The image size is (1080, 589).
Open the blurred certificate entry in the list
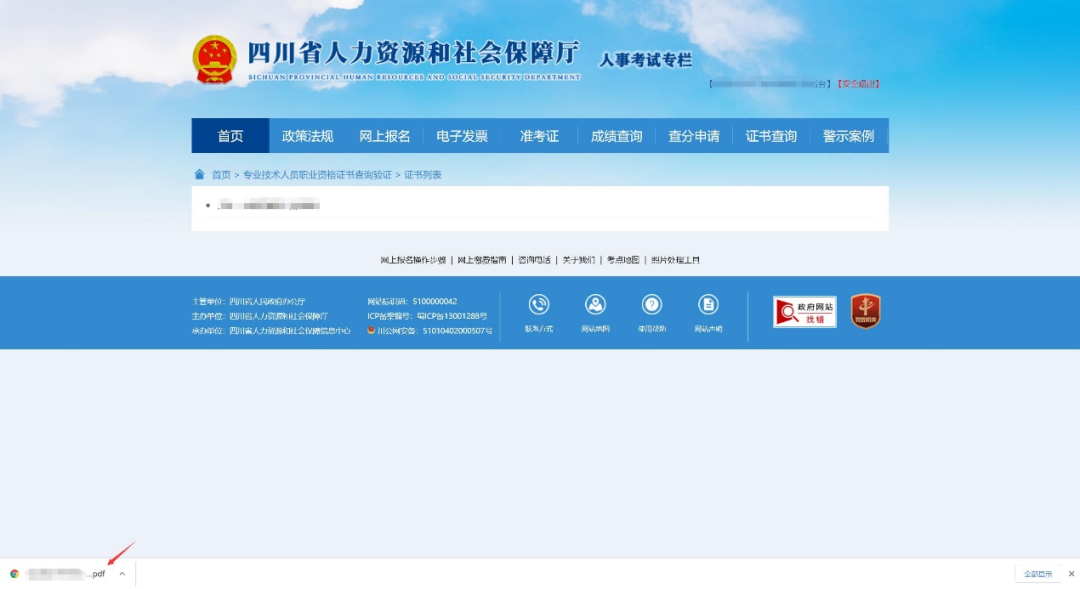coord(268,206)
